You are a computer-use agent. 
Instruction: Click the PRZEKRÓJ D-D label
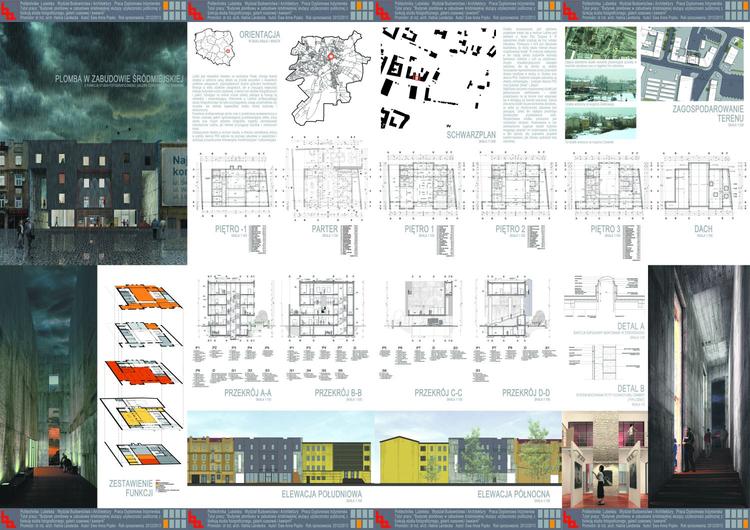coord(526,393)
